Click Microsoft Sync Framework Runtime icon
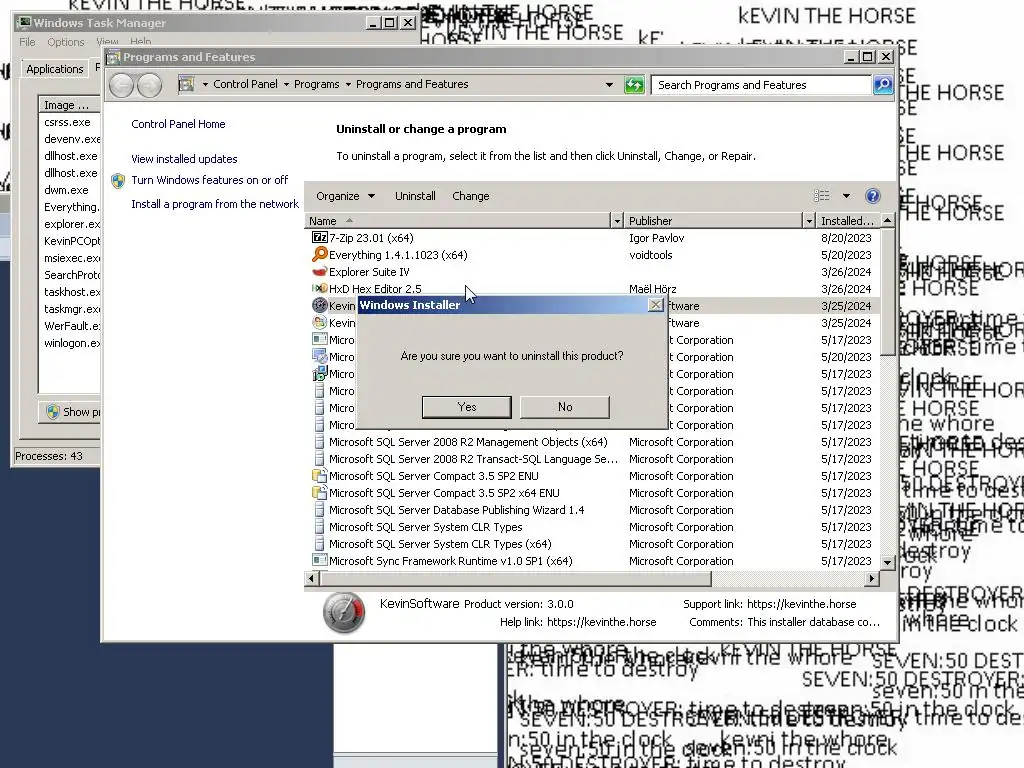Image resolution: width=1024 pixels, height=768 pixels. point(319,560)
